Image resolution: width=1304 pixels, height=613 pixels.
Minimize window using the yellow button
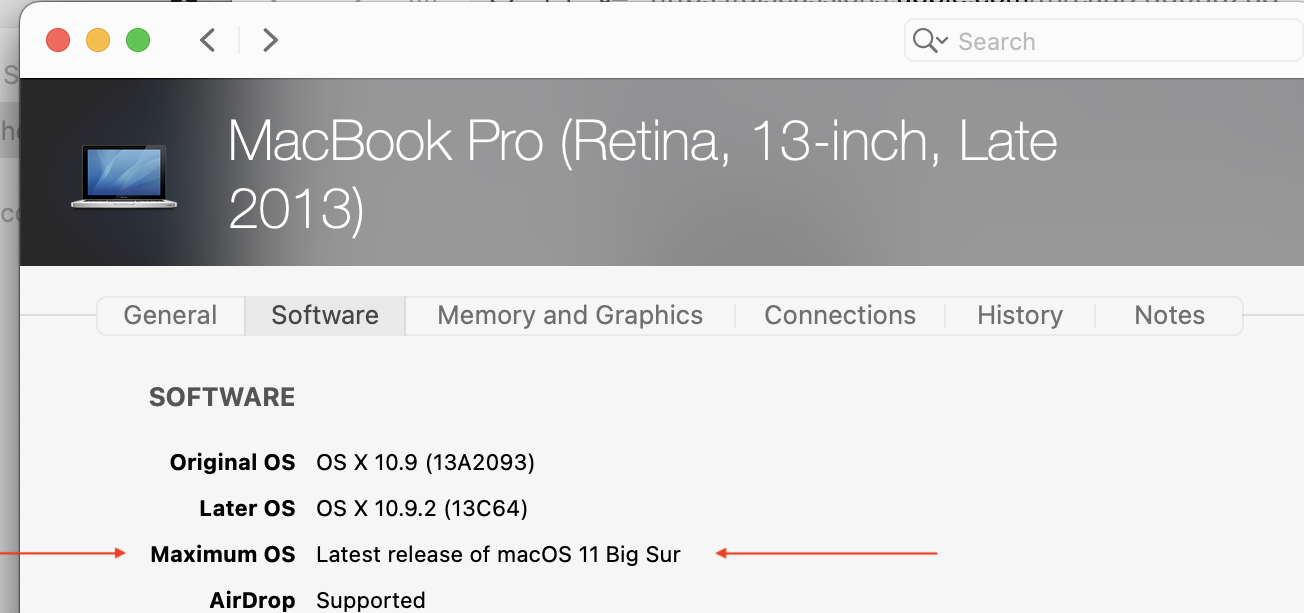[x=98, y=41]
